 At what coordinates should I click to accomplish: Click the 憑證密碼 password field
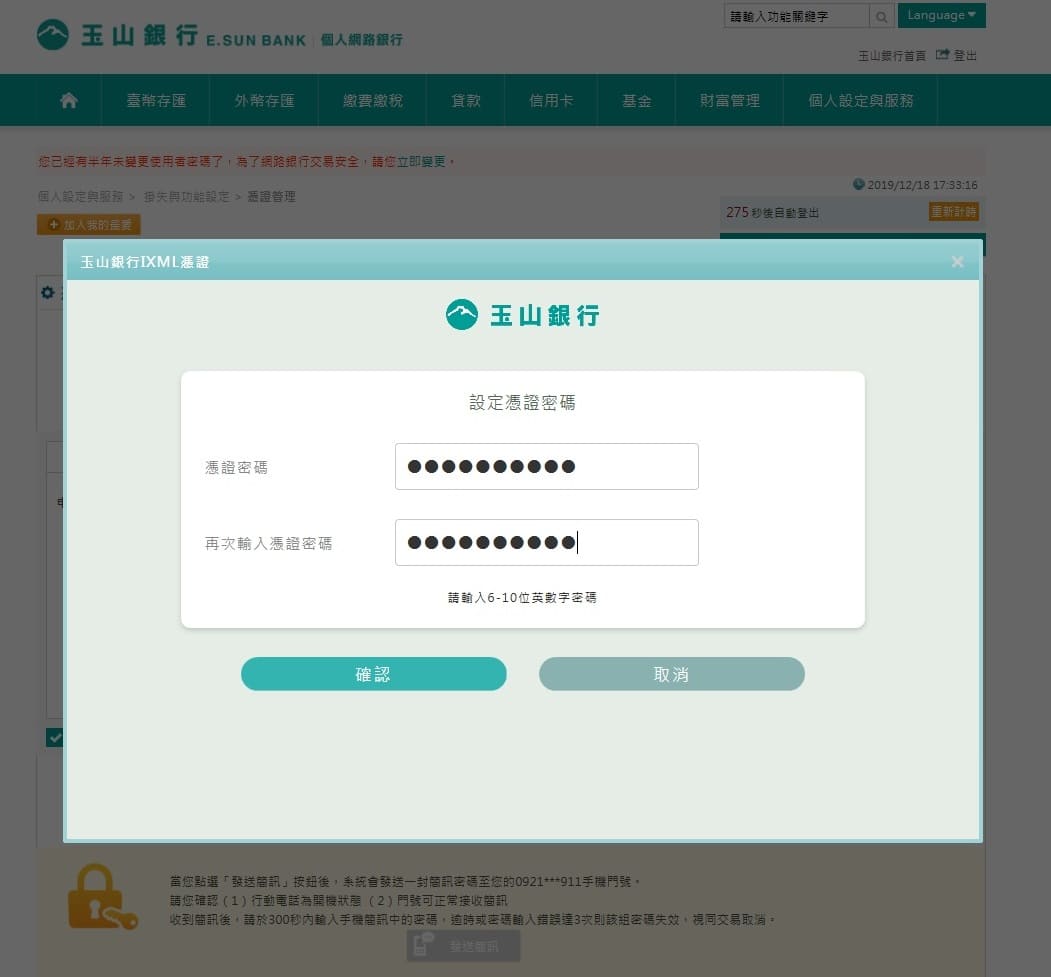546,466
